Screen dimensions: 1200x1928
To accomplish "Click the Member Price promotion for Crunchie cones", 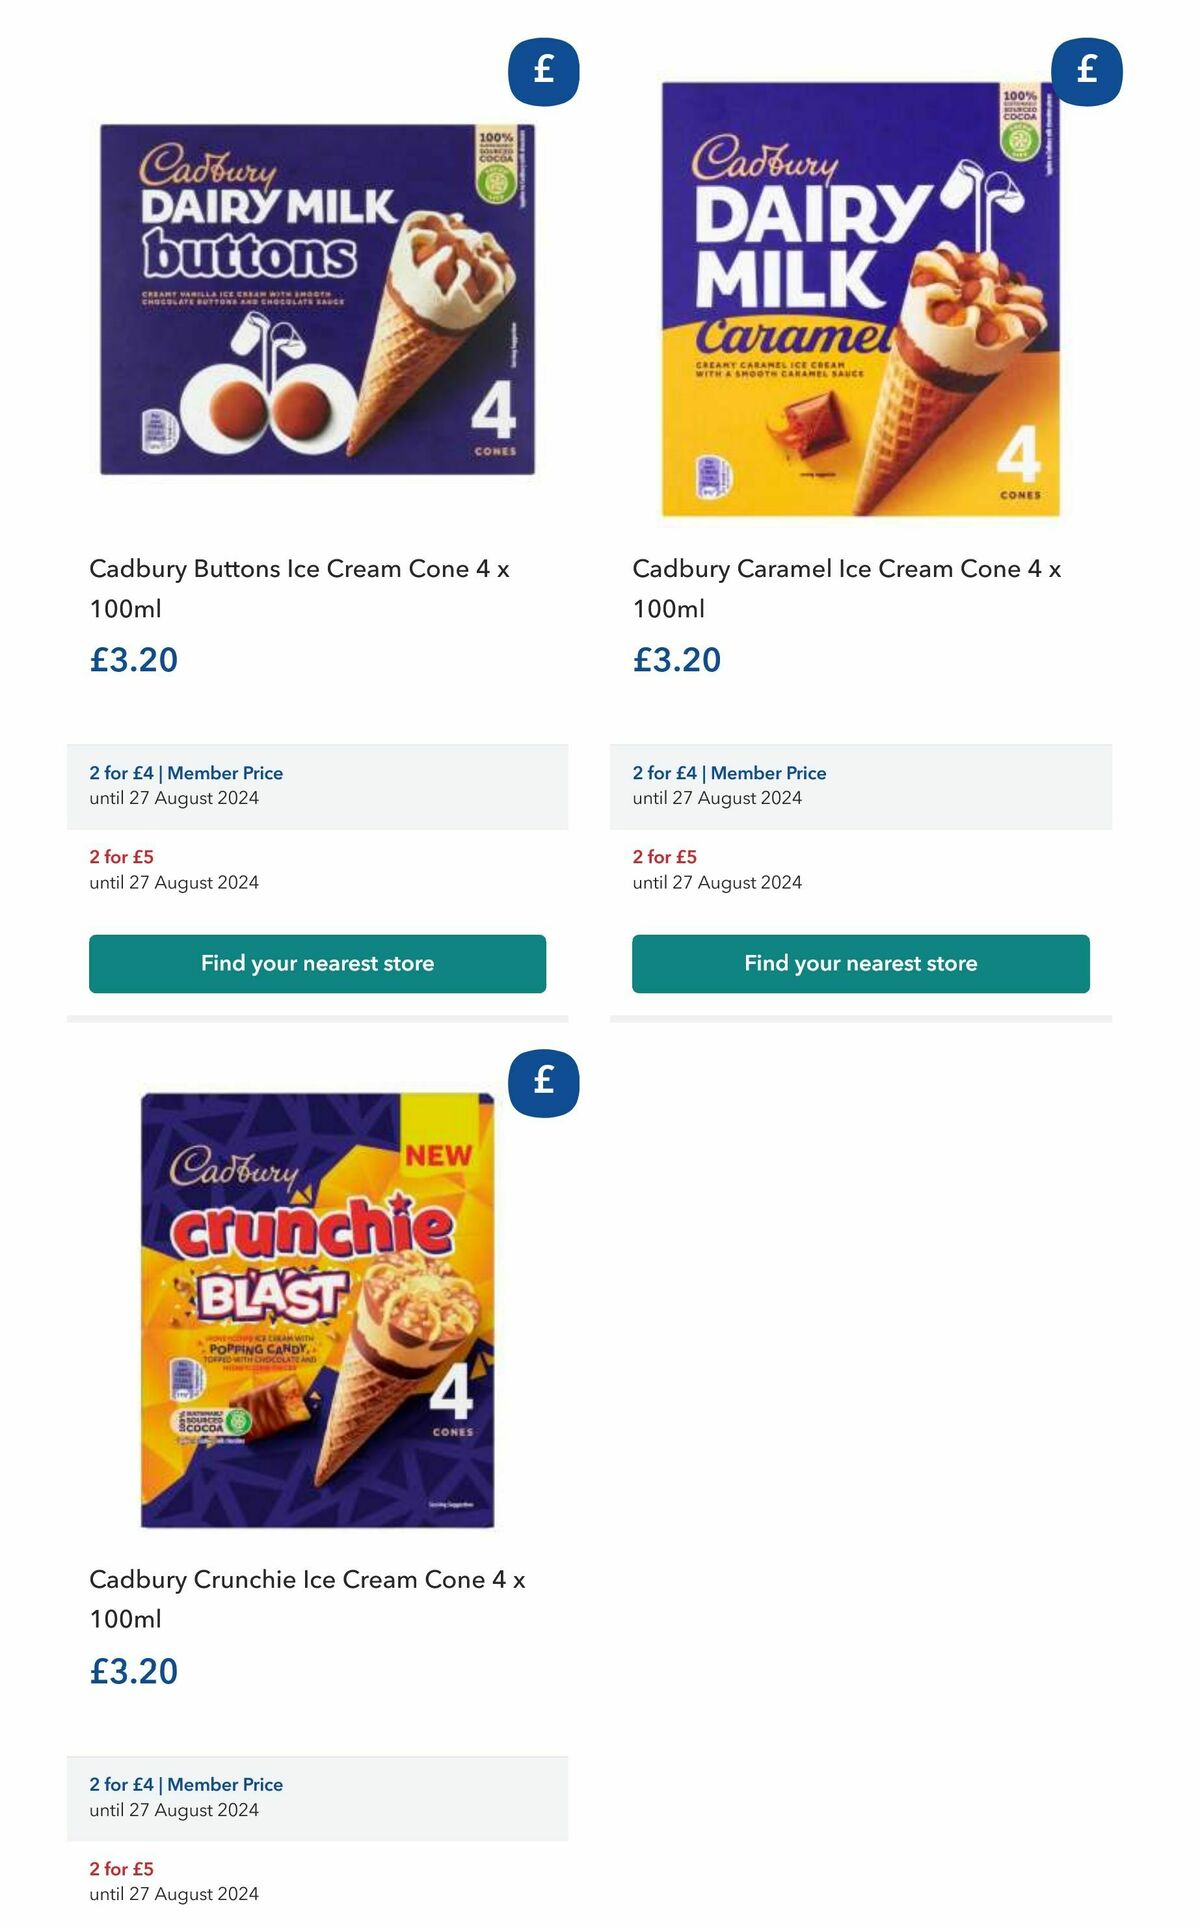I will [x=184, y=1784].
